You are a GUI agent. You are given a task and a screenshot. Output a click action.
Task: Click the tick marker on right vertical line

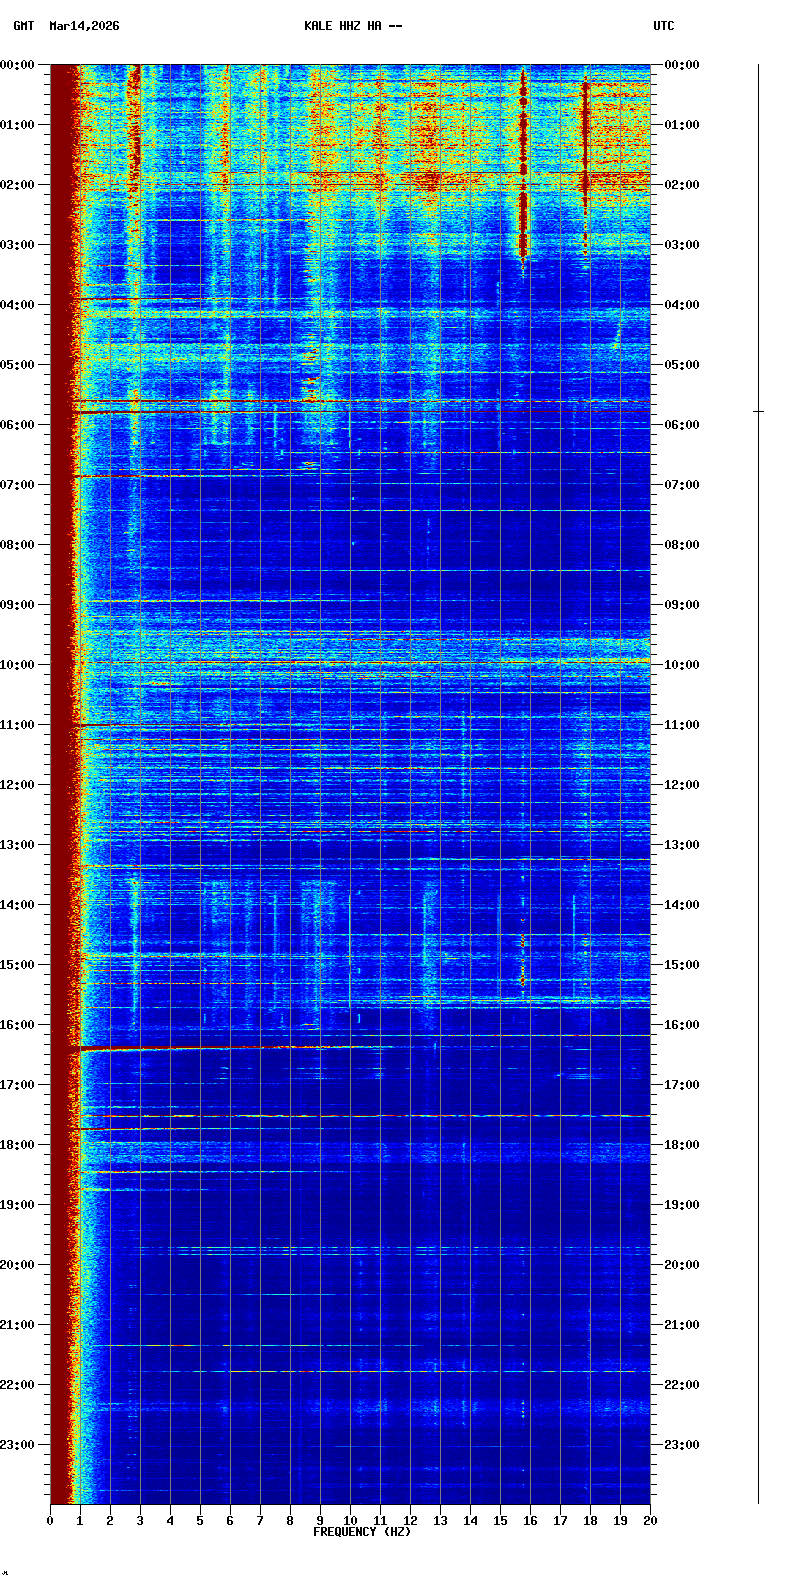point(758,411)
